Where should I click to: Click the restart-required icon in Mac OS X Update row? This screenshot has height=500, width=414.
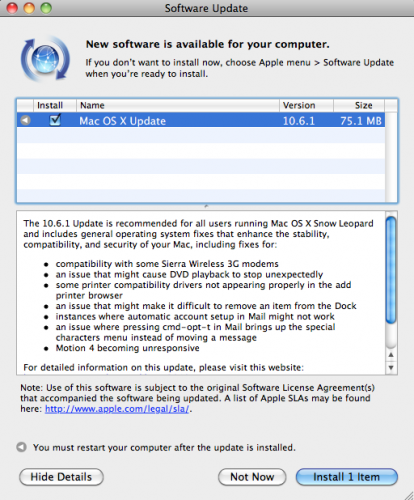point(26,120)
